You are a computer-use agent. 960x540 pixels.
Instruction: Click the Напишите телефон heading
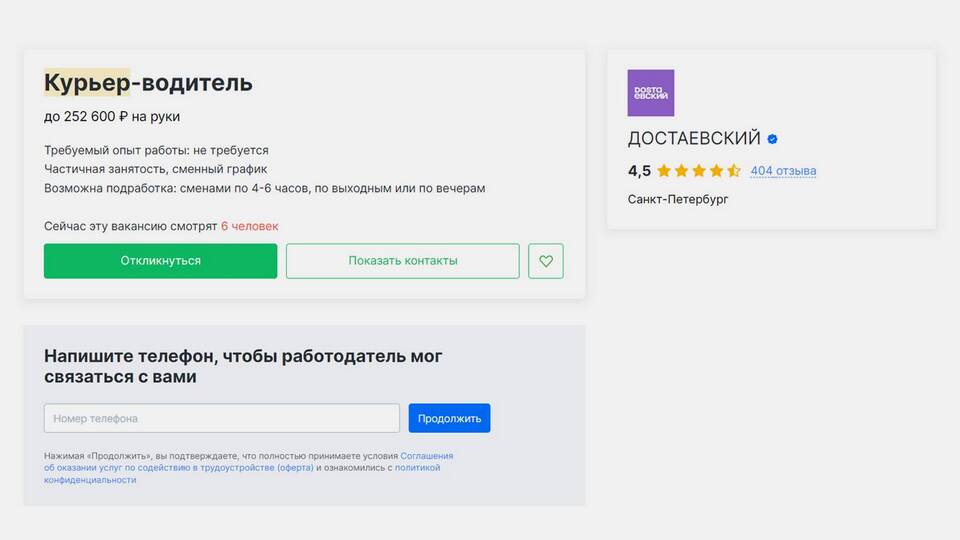(243, 366)
